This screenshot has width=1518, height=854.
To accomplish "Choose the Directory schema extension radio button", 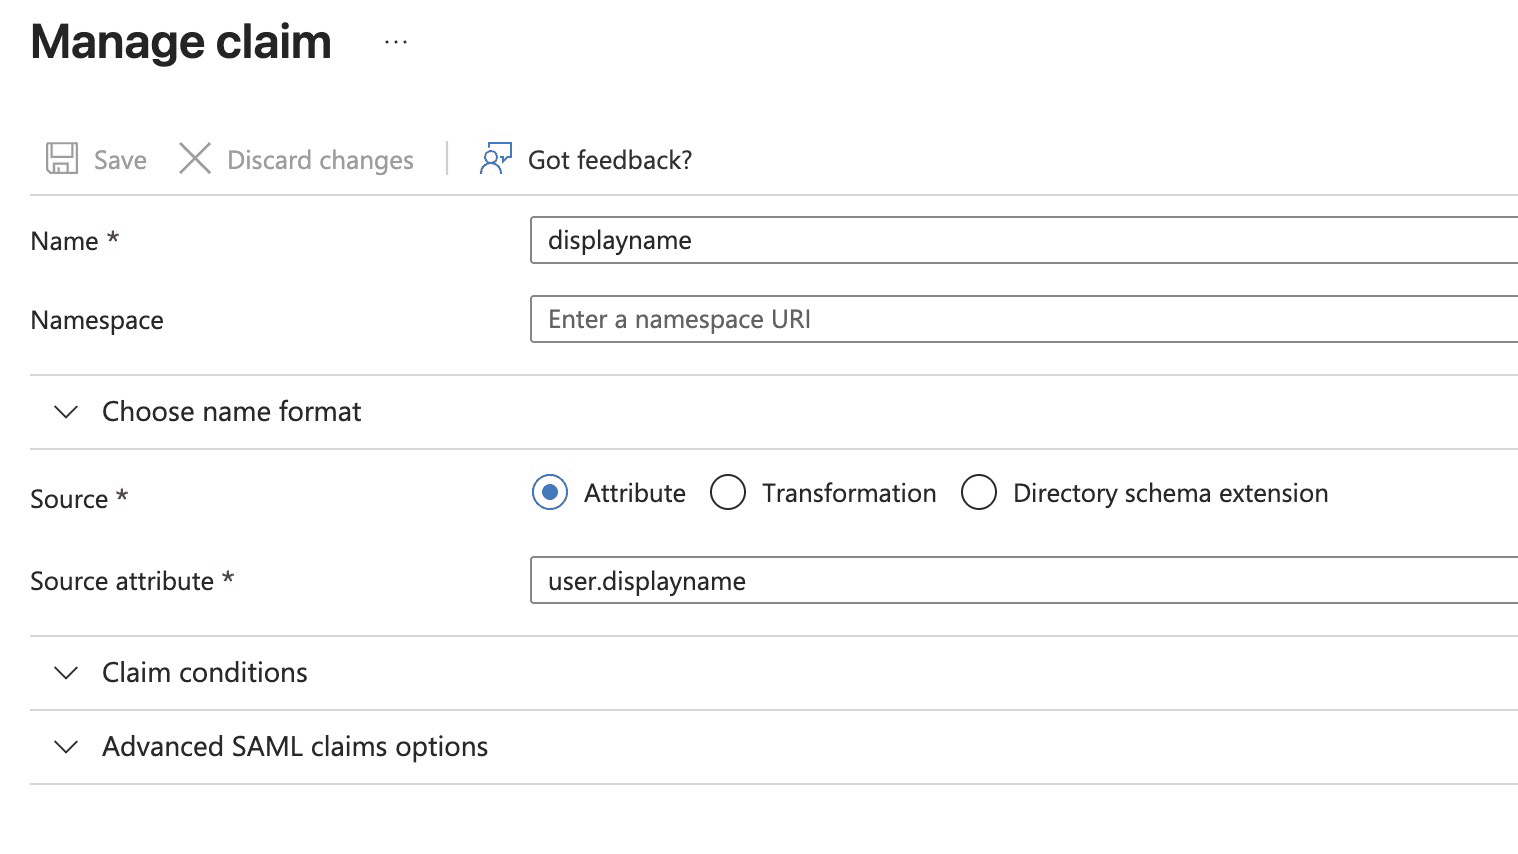I will (x=979, y=493).
